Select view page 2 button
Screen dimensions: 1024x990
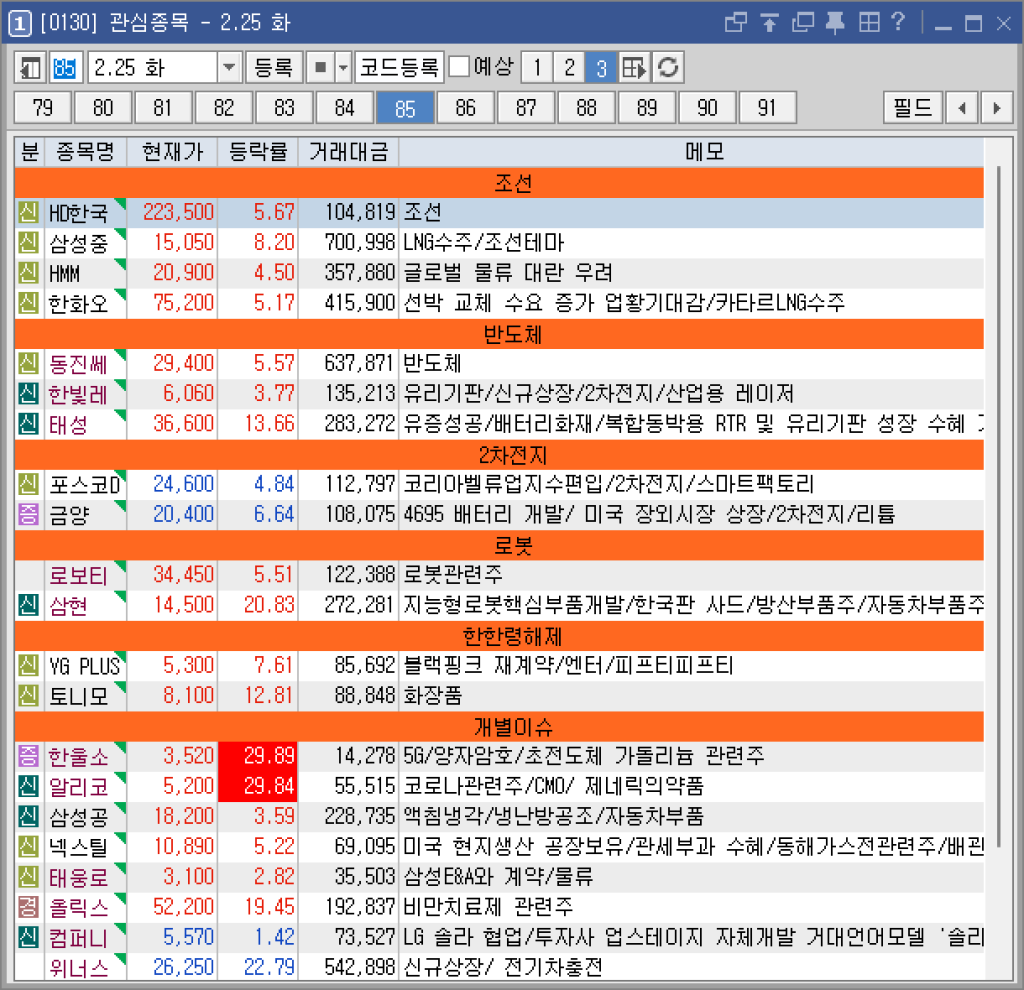click(569, 67)
